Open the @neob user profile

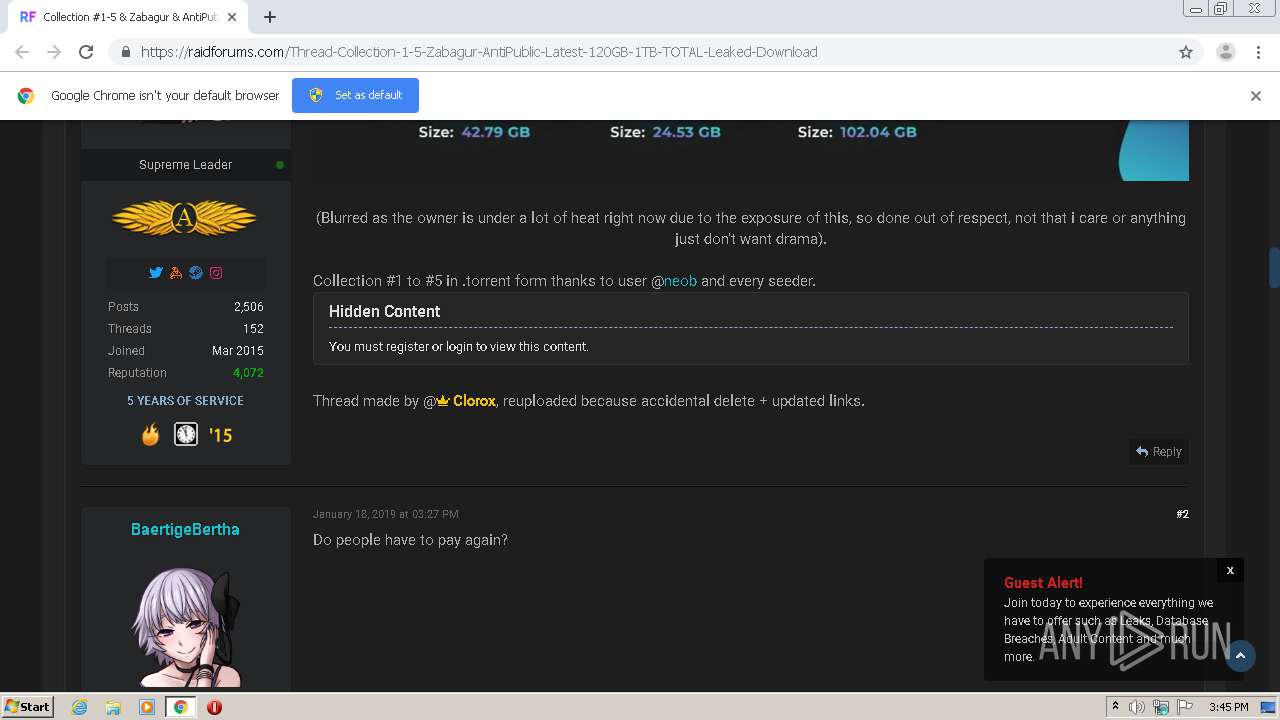(x=680, y=281)
